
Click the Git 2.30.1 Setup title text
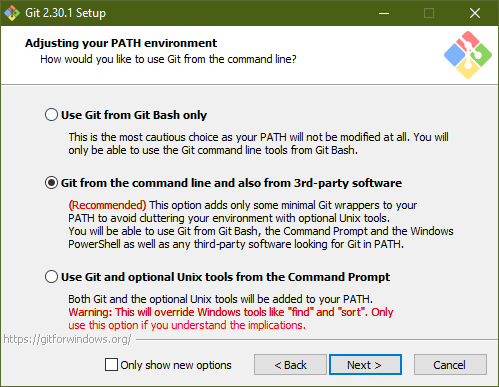pos(65,13)
